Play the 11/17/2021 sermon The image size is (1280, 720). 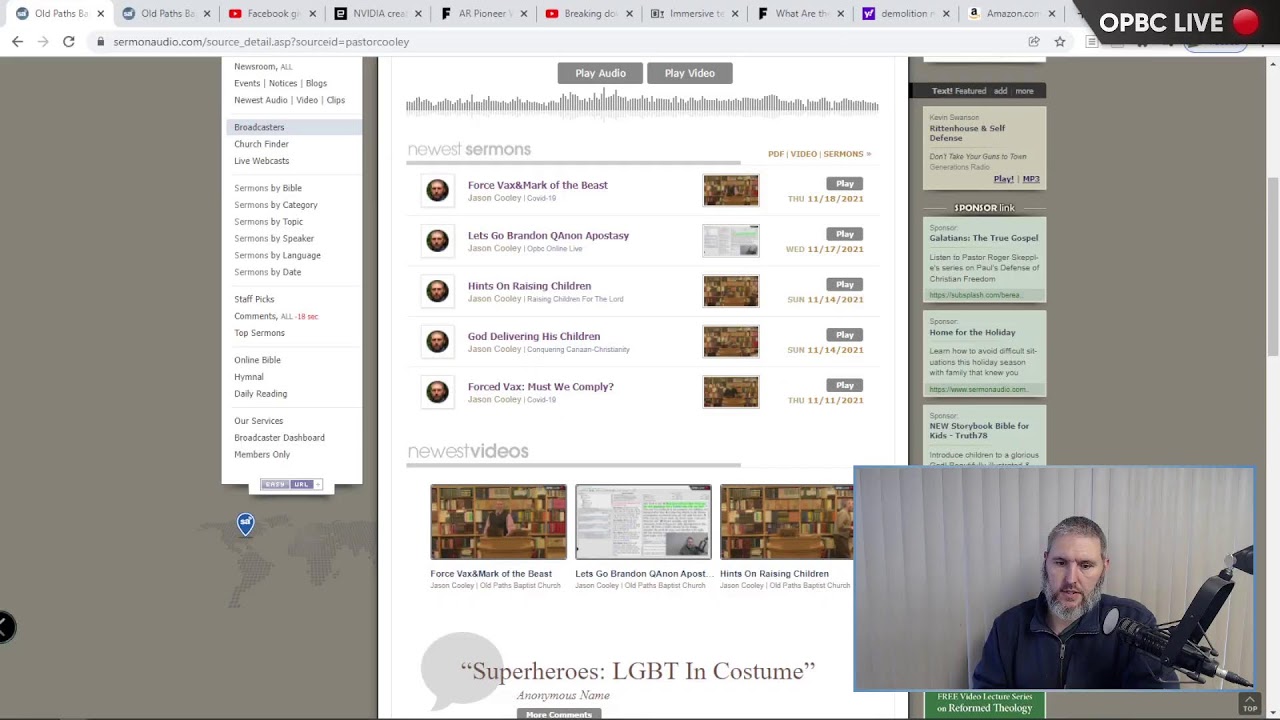coord(845,234)
